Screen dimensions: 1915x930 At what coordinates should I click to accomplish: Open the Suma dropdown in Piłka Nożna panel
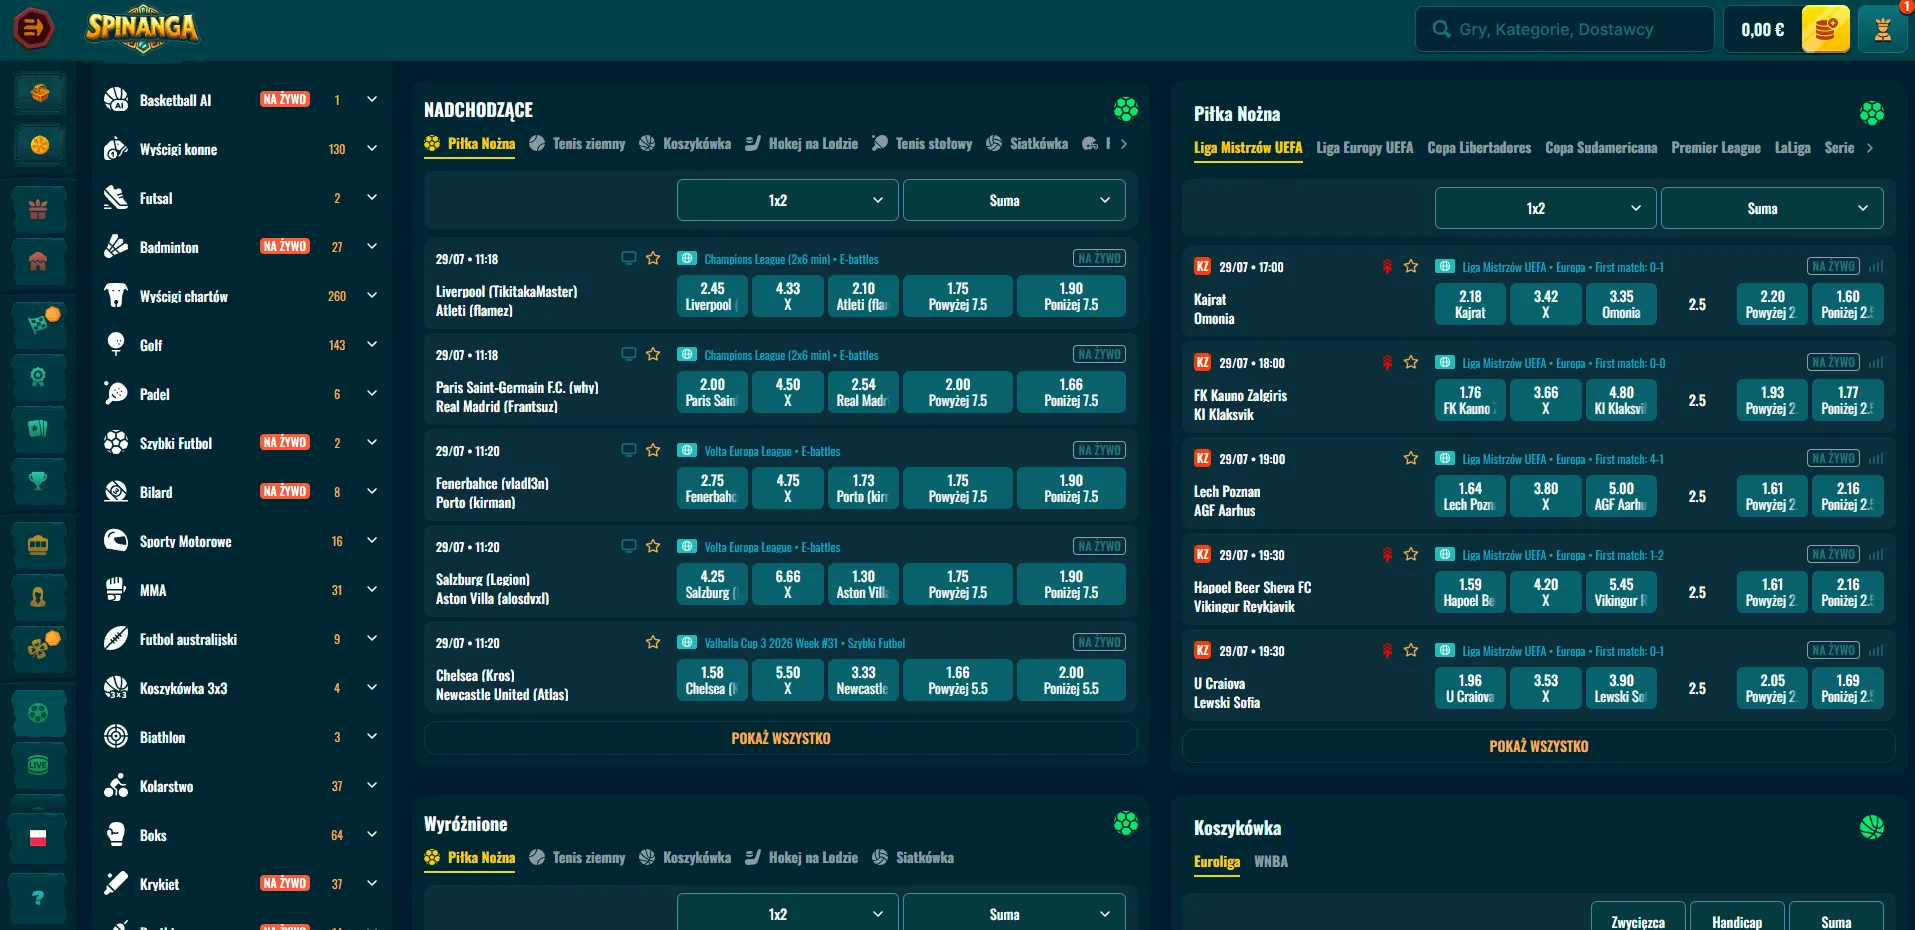coord(1772,208)
